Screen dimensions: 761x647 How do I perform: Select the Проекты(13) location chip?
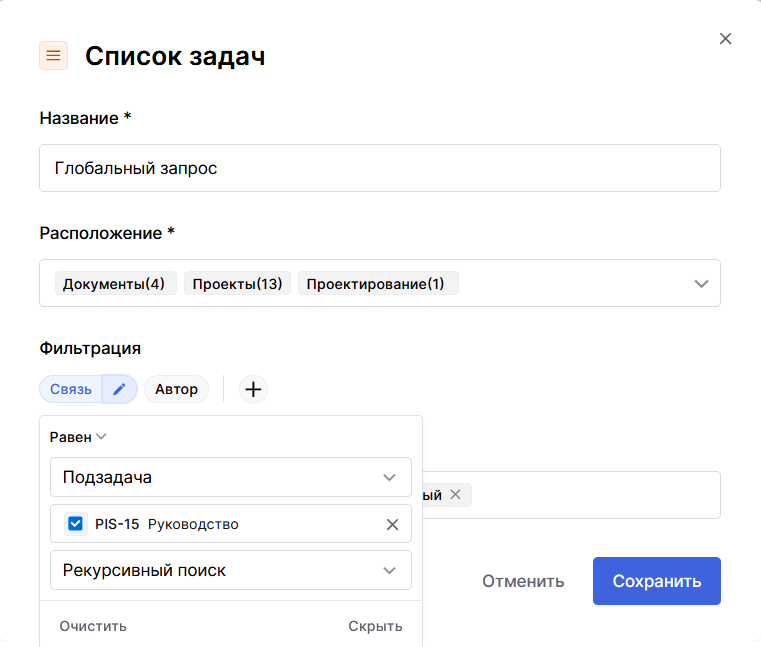[237, 284]
